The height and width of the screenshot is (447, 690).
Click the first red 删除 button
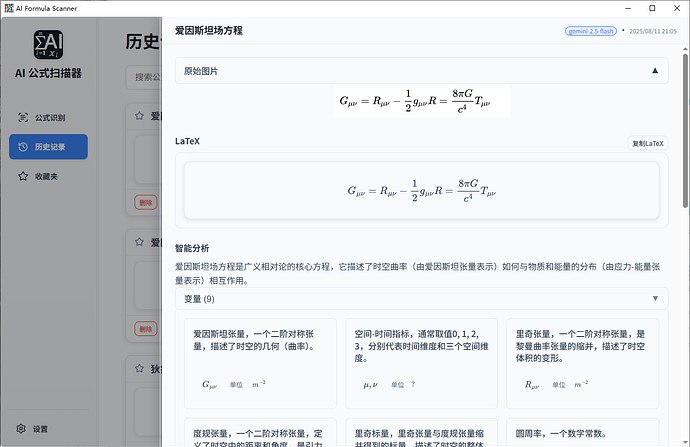pos(146,202)
